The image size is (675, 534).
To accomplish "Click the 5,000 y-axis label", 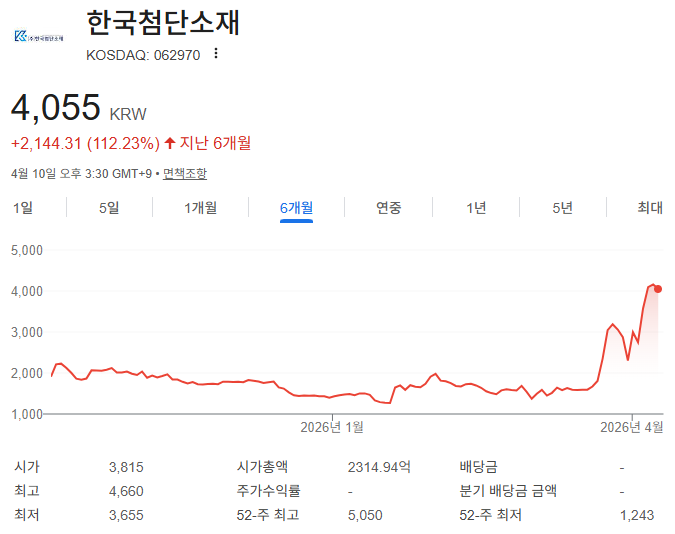I will coord(27,250).
